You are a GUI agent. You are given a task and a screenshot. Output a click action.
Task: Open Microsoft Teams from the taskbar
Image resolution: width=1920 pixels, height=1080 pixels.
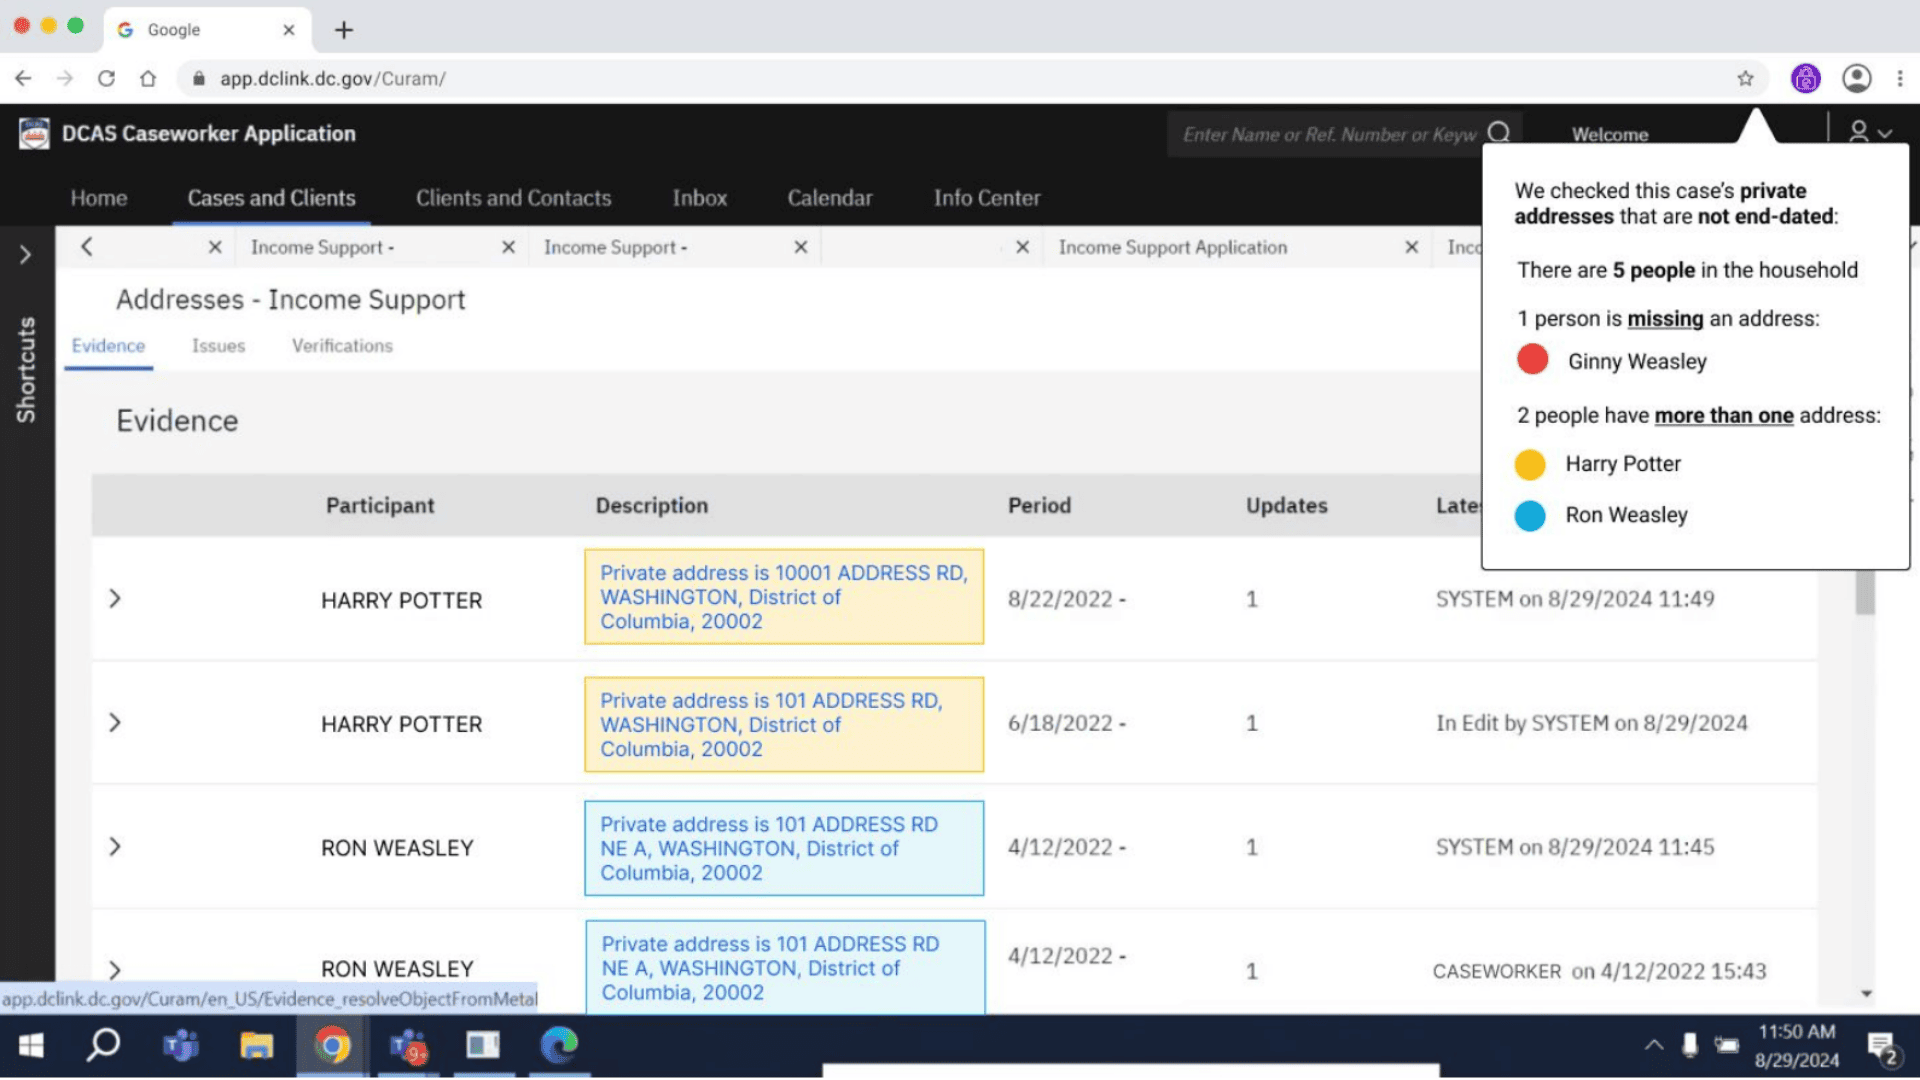(x=181, y=1046)
